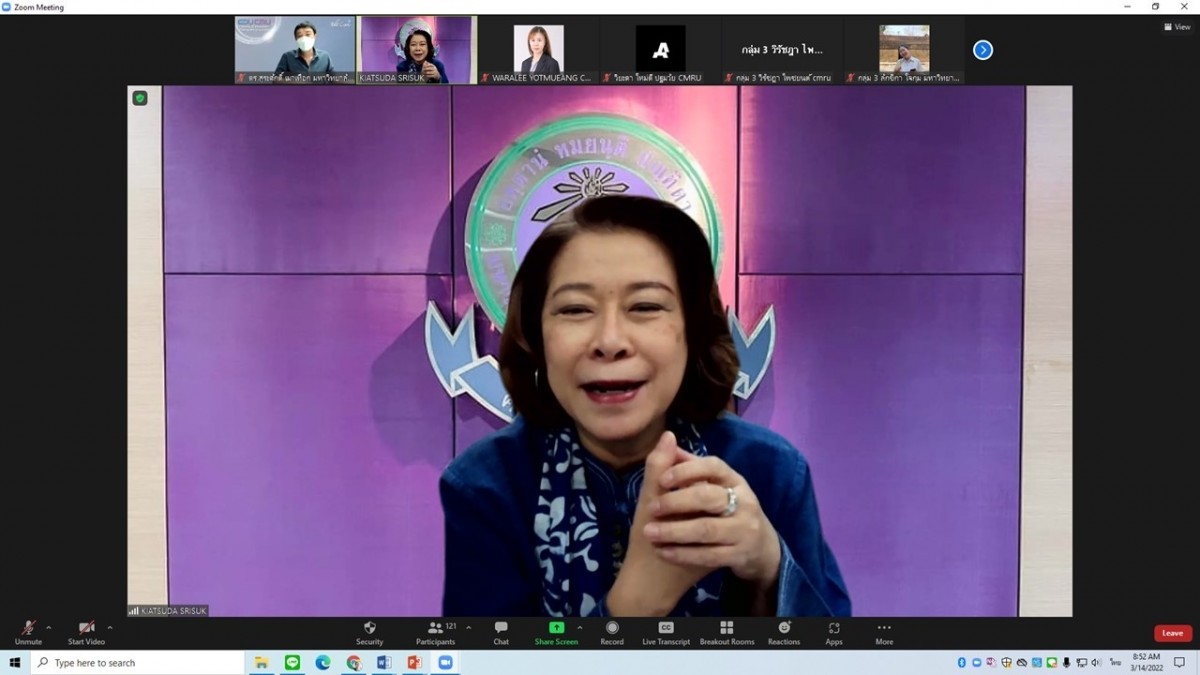The width and height of the screenshot is (1200, 675).
Task: Open Breakout Rooms
Action: 727,633
